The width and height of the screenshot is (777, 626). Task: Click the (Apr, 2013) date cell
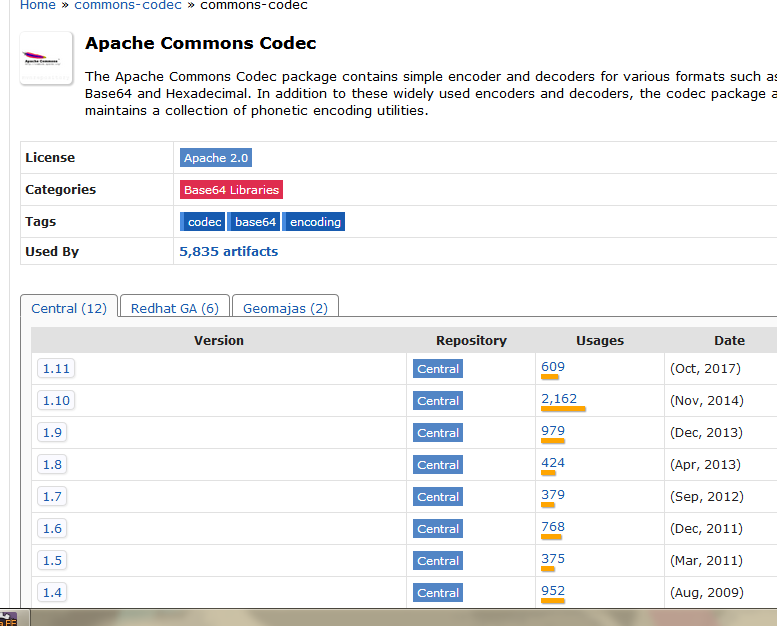[705, 464]
